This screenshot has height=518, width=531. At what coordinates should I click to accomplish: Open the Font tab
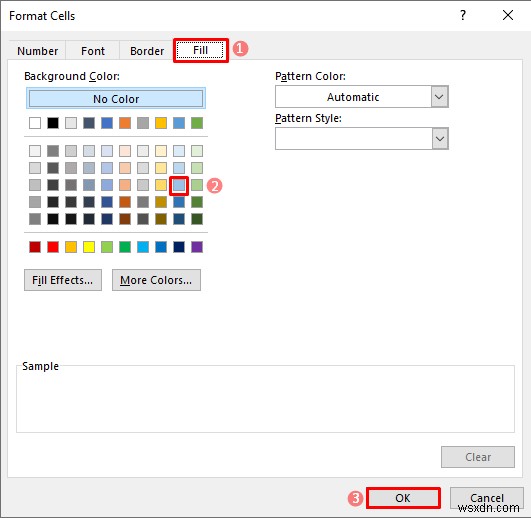93,51
